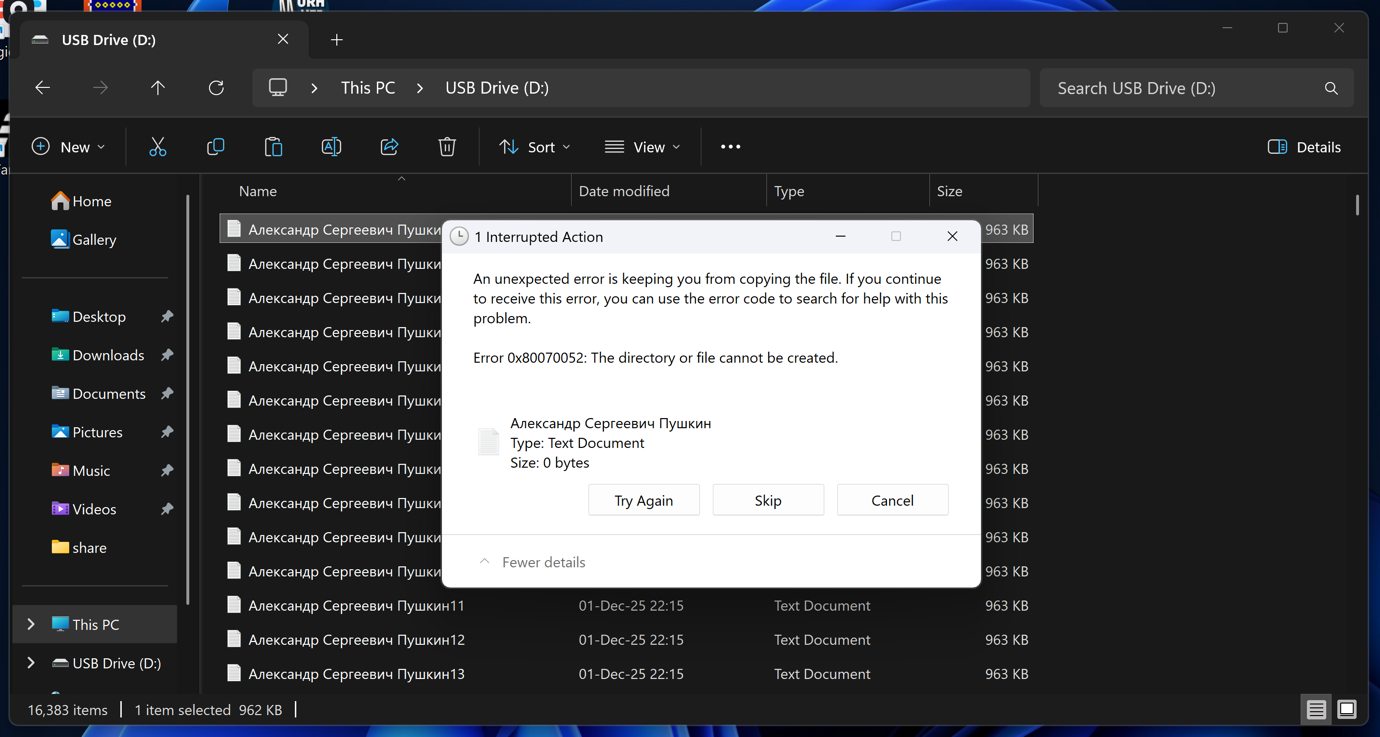Focus the Search USB Drive (D:) field
The height and width of the screenshot is (737, 1380).
pos(1197,88)
